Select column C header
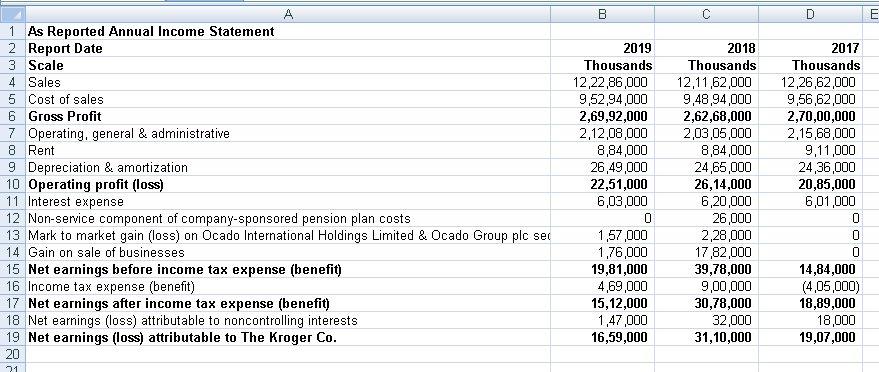879x372 pixels. (706, 14)
